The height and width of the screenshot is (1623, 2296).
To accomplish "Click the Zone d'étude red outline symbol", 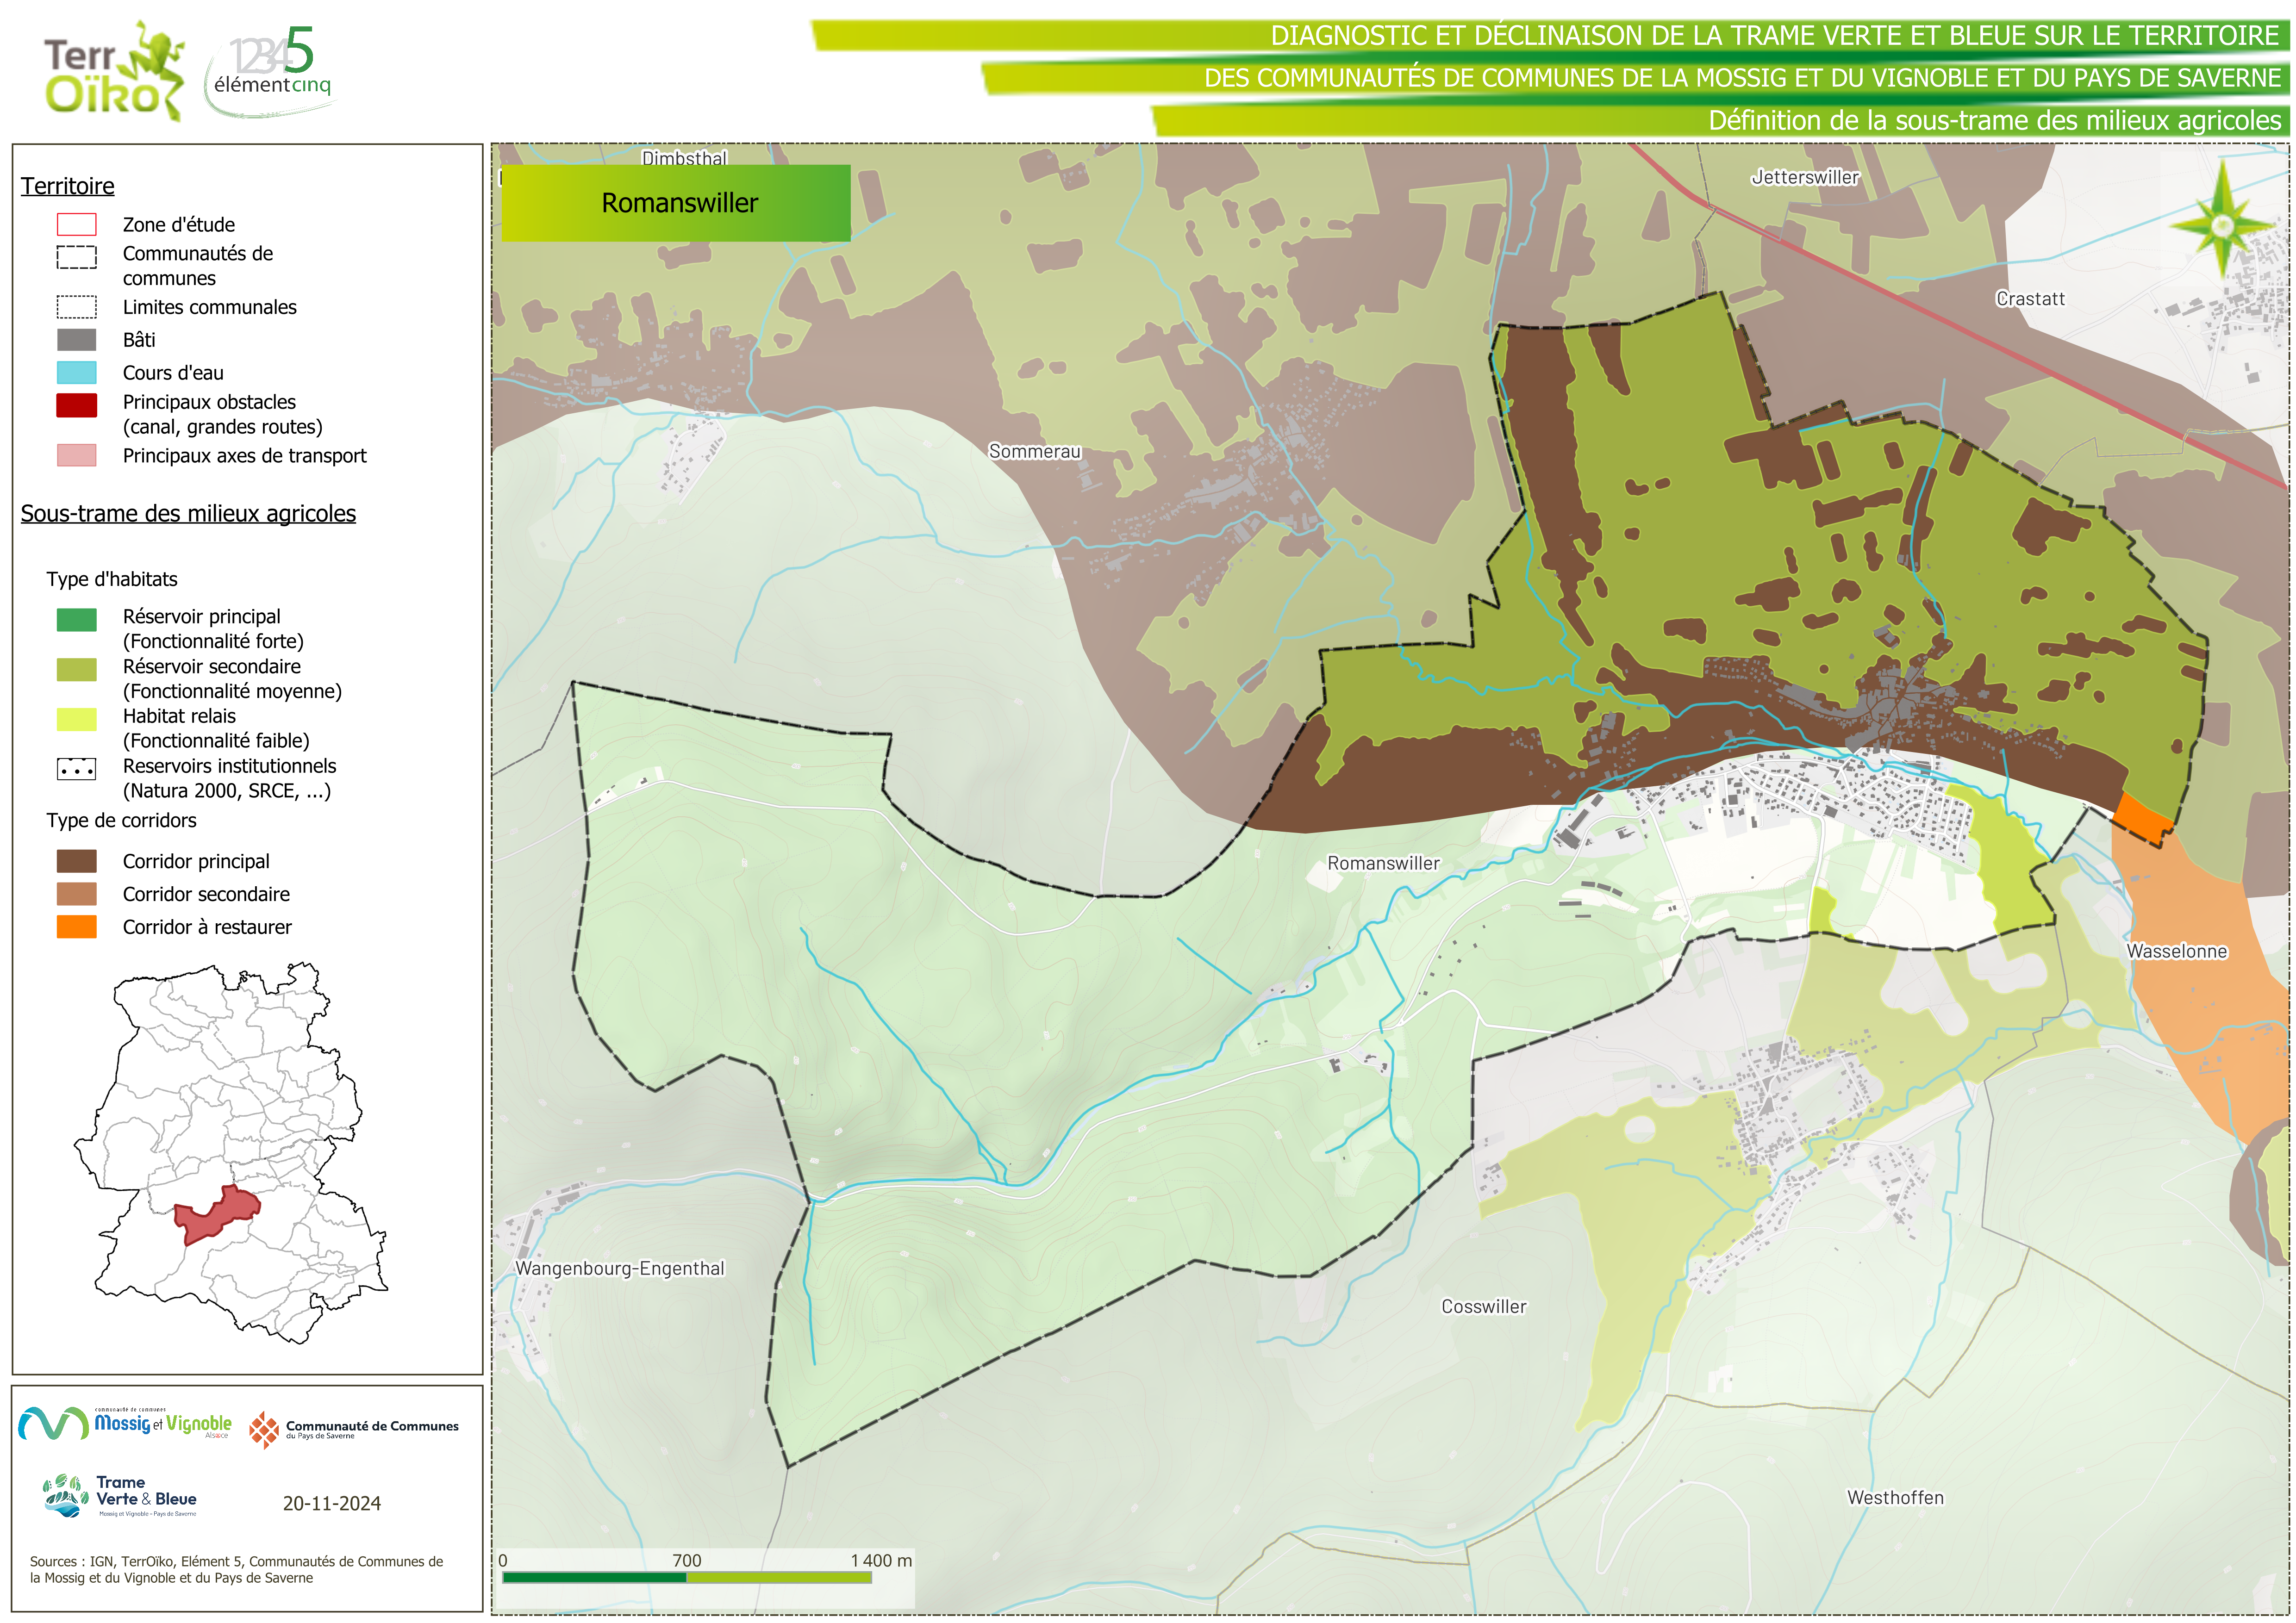I will point(77,224).
